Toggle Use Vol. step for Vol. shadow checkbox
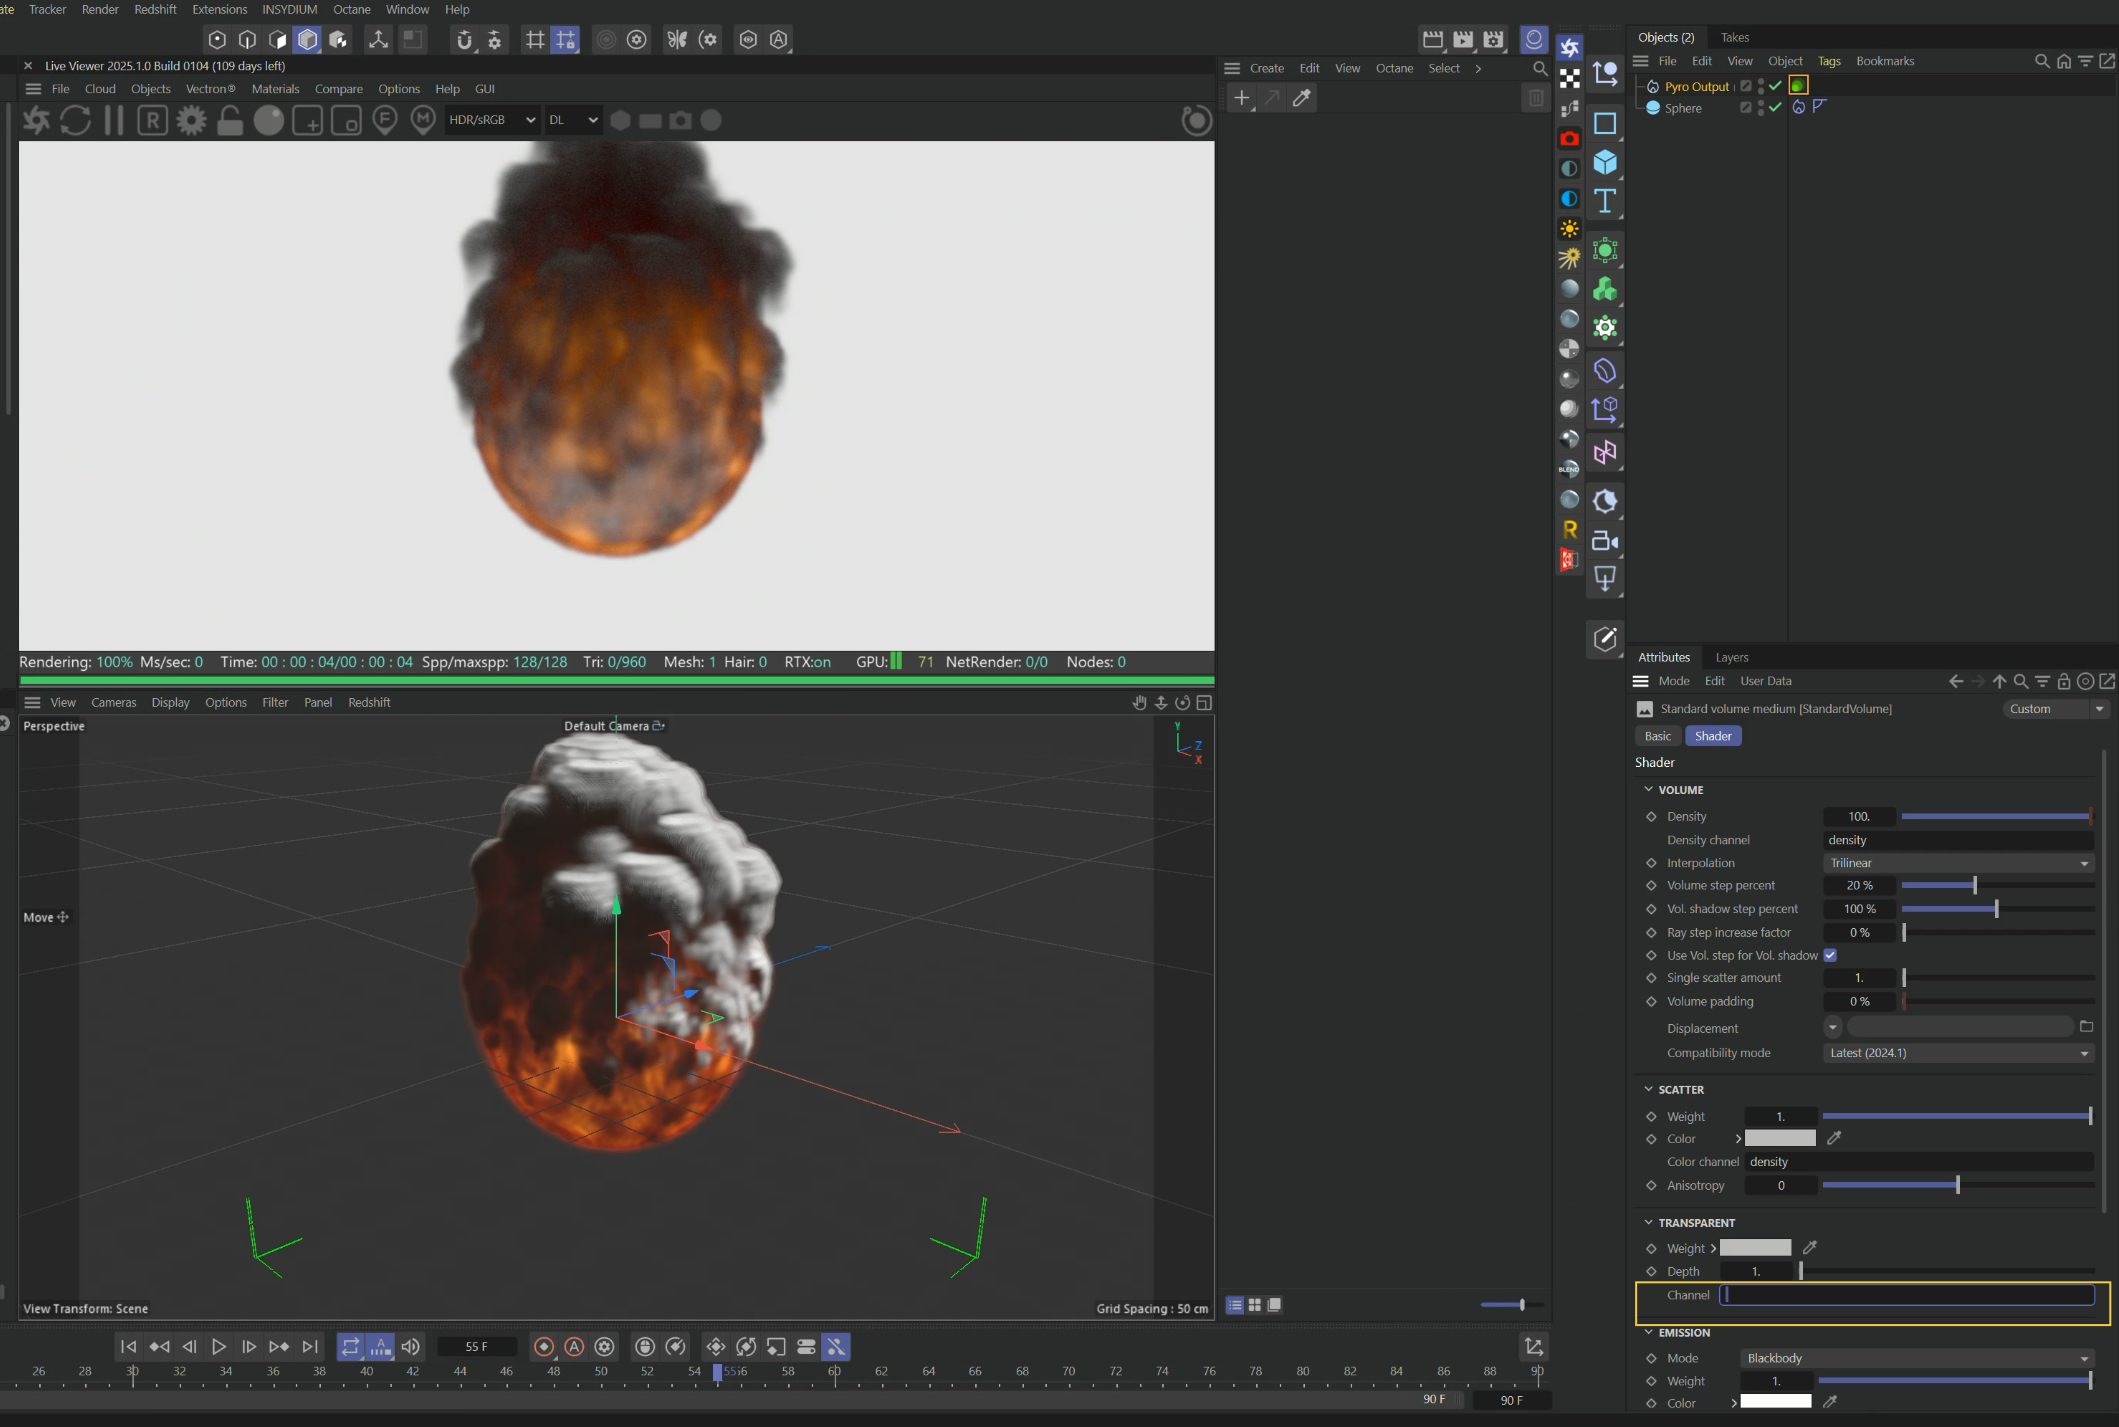 (1830, 955)
